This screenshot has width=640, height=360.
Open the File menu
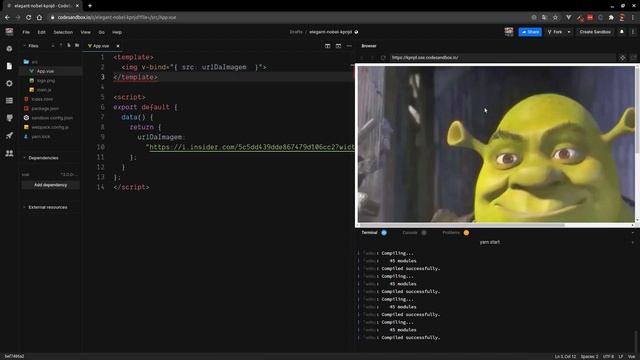click(26, 32)
